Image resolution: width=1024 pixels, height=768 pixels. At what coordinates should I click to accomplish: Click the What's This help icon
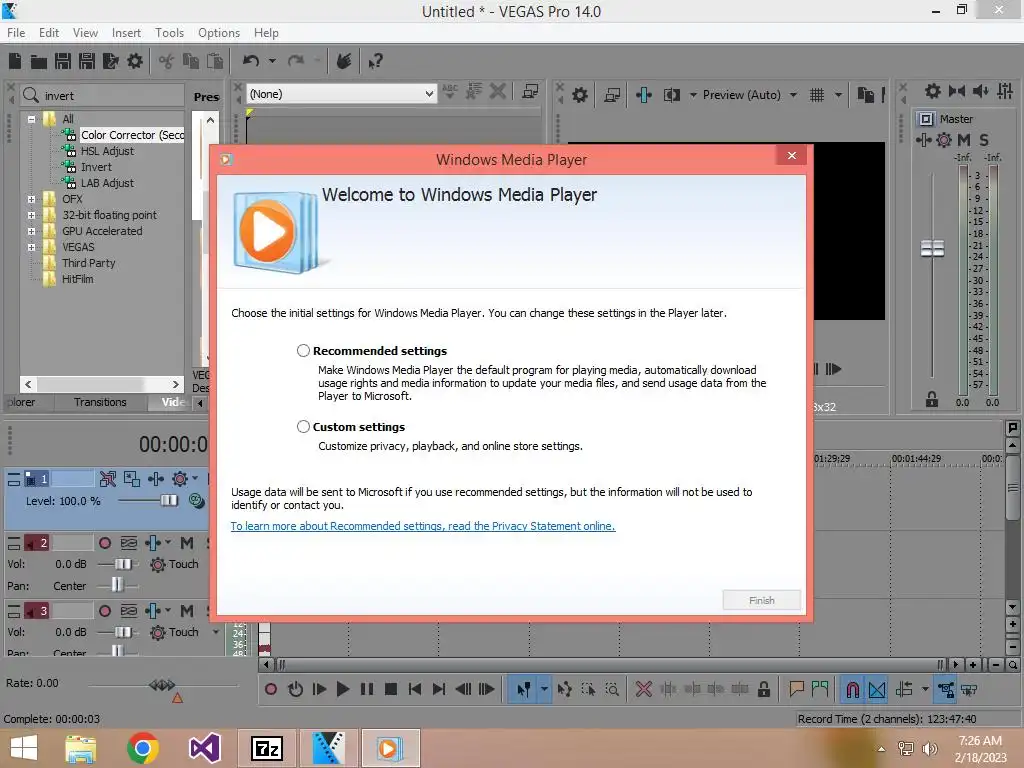tap(376, 61)
